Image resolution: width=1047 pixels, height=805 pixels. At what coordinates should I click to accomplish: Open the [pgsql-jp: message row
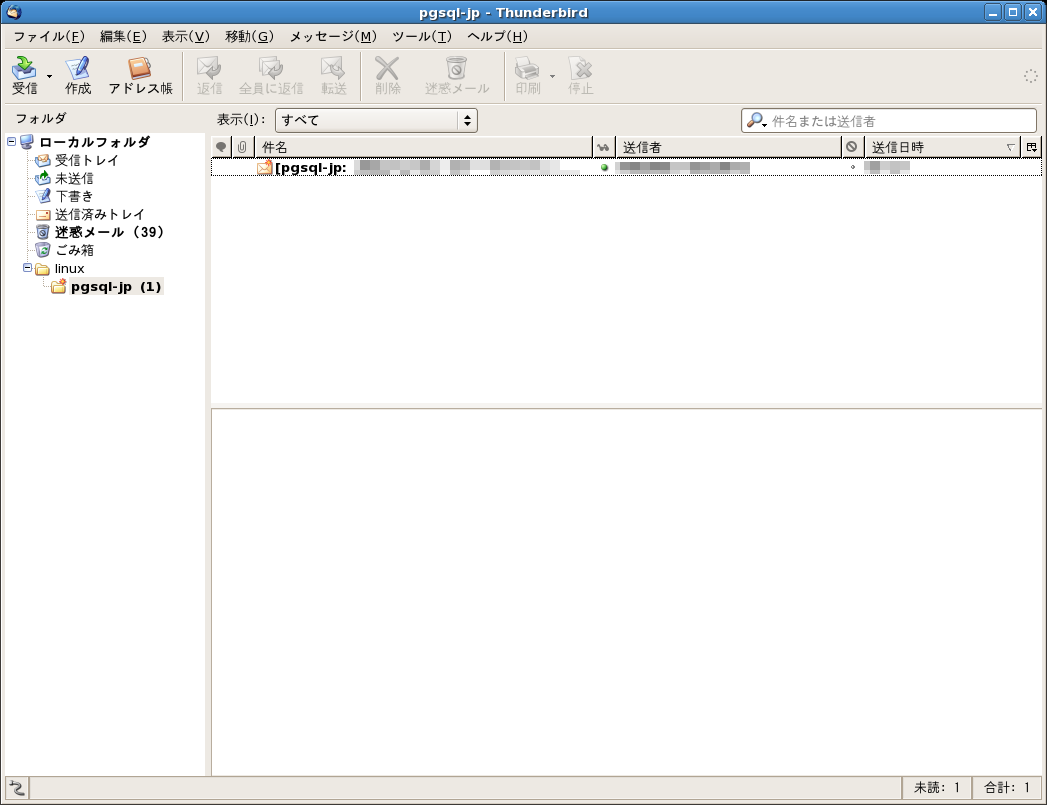tap(626, 168)
